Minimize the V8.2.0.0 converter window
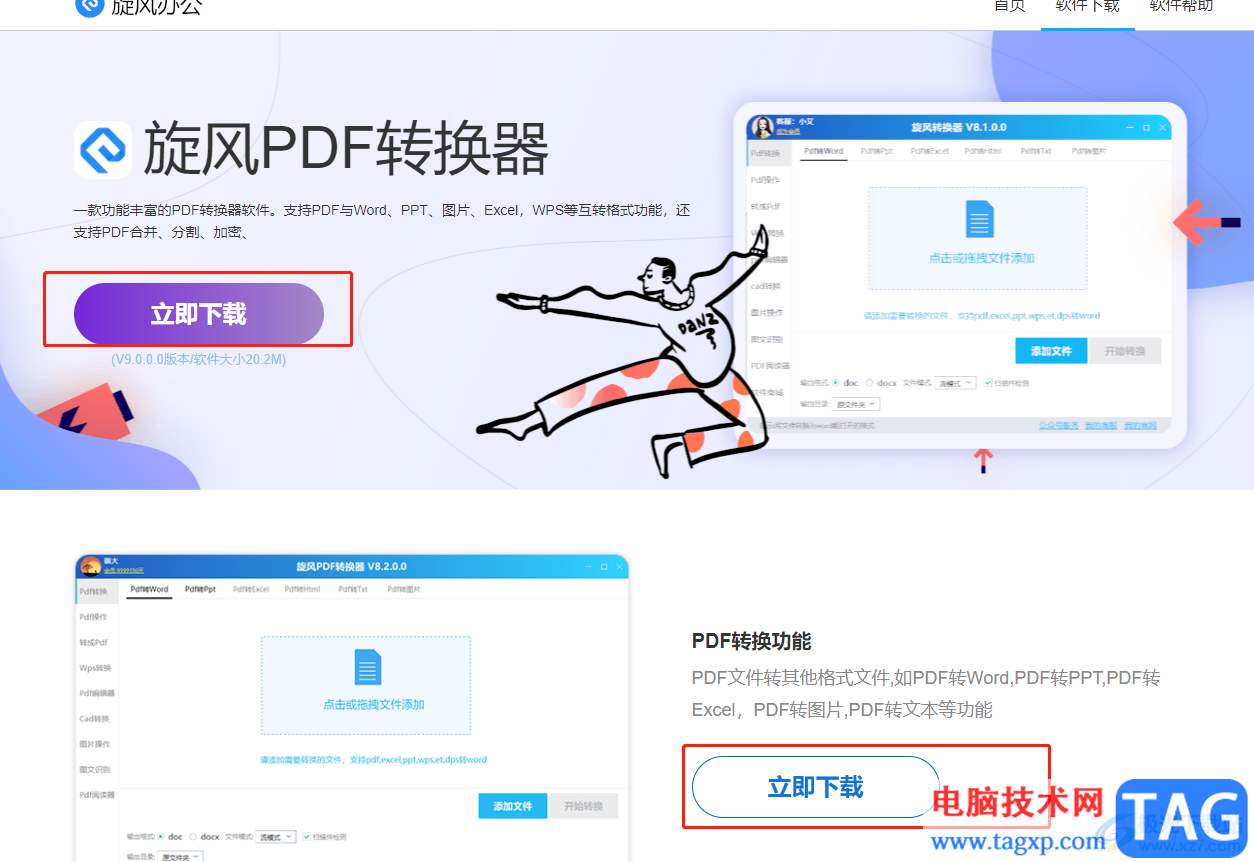 [588, 567]
